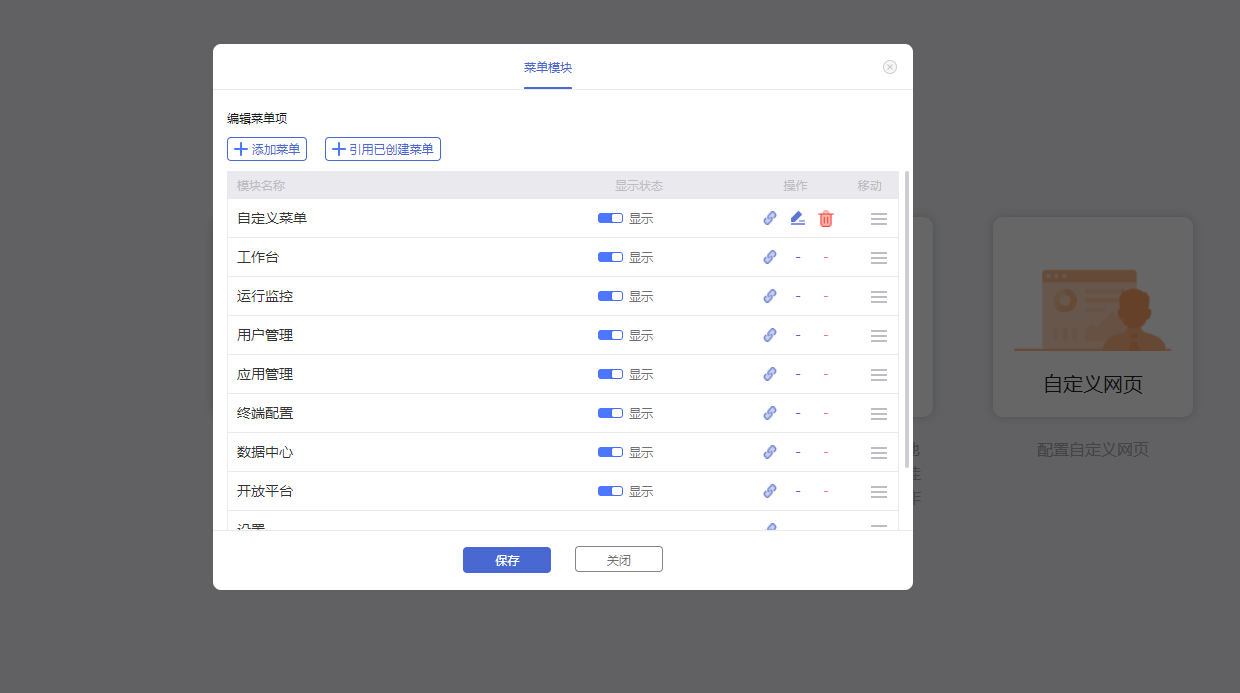Click the link icon for 用户管理
Screen dimensions: 1240x693
click(x=770, y=335)
